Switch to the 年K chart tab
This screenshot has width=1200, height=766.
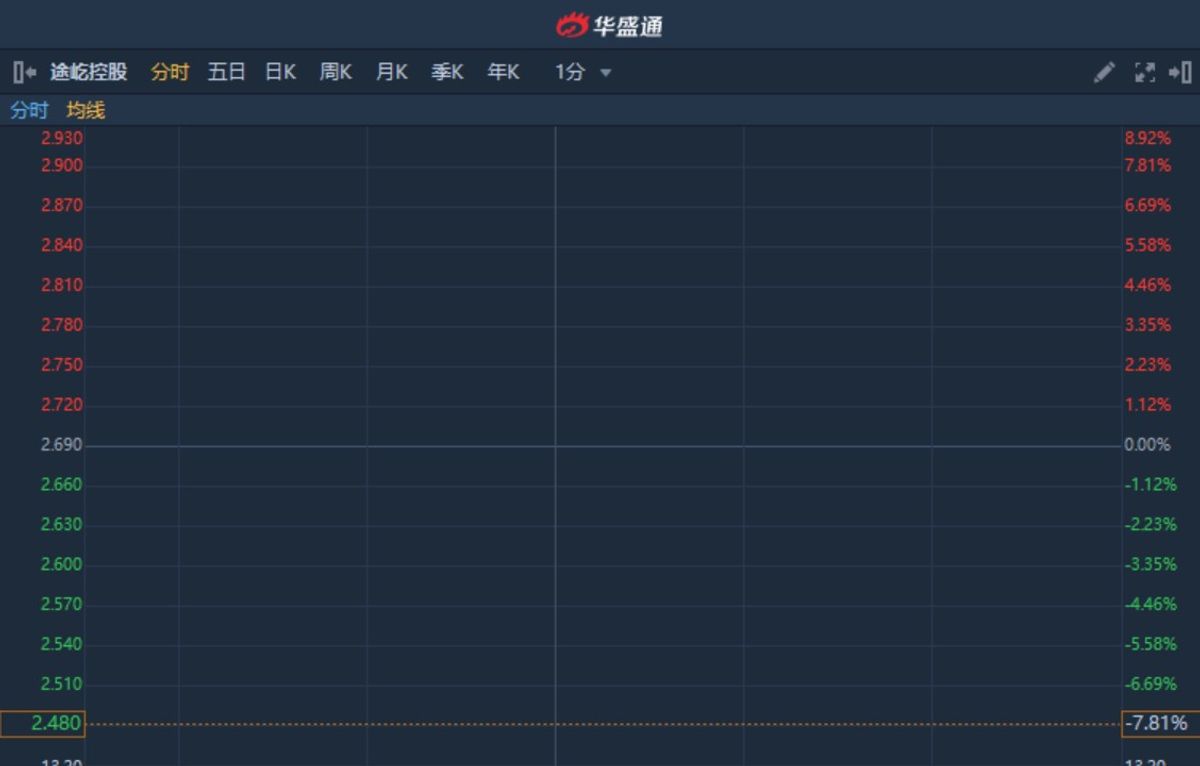[x=503, y=72]
